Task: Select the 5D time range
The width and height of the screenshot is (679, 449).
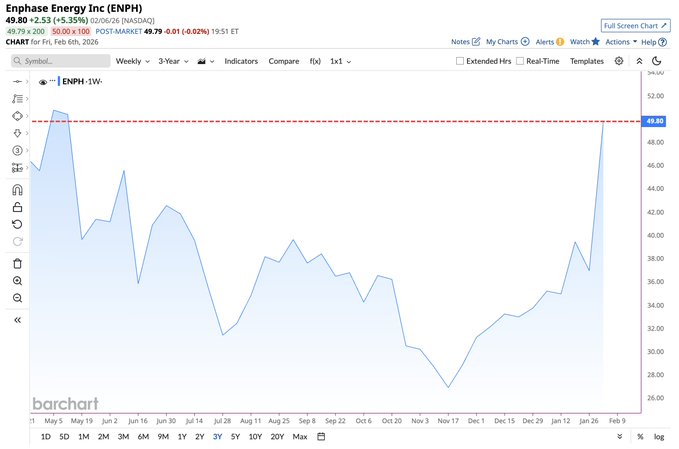Action: click(x=64, y=436)
